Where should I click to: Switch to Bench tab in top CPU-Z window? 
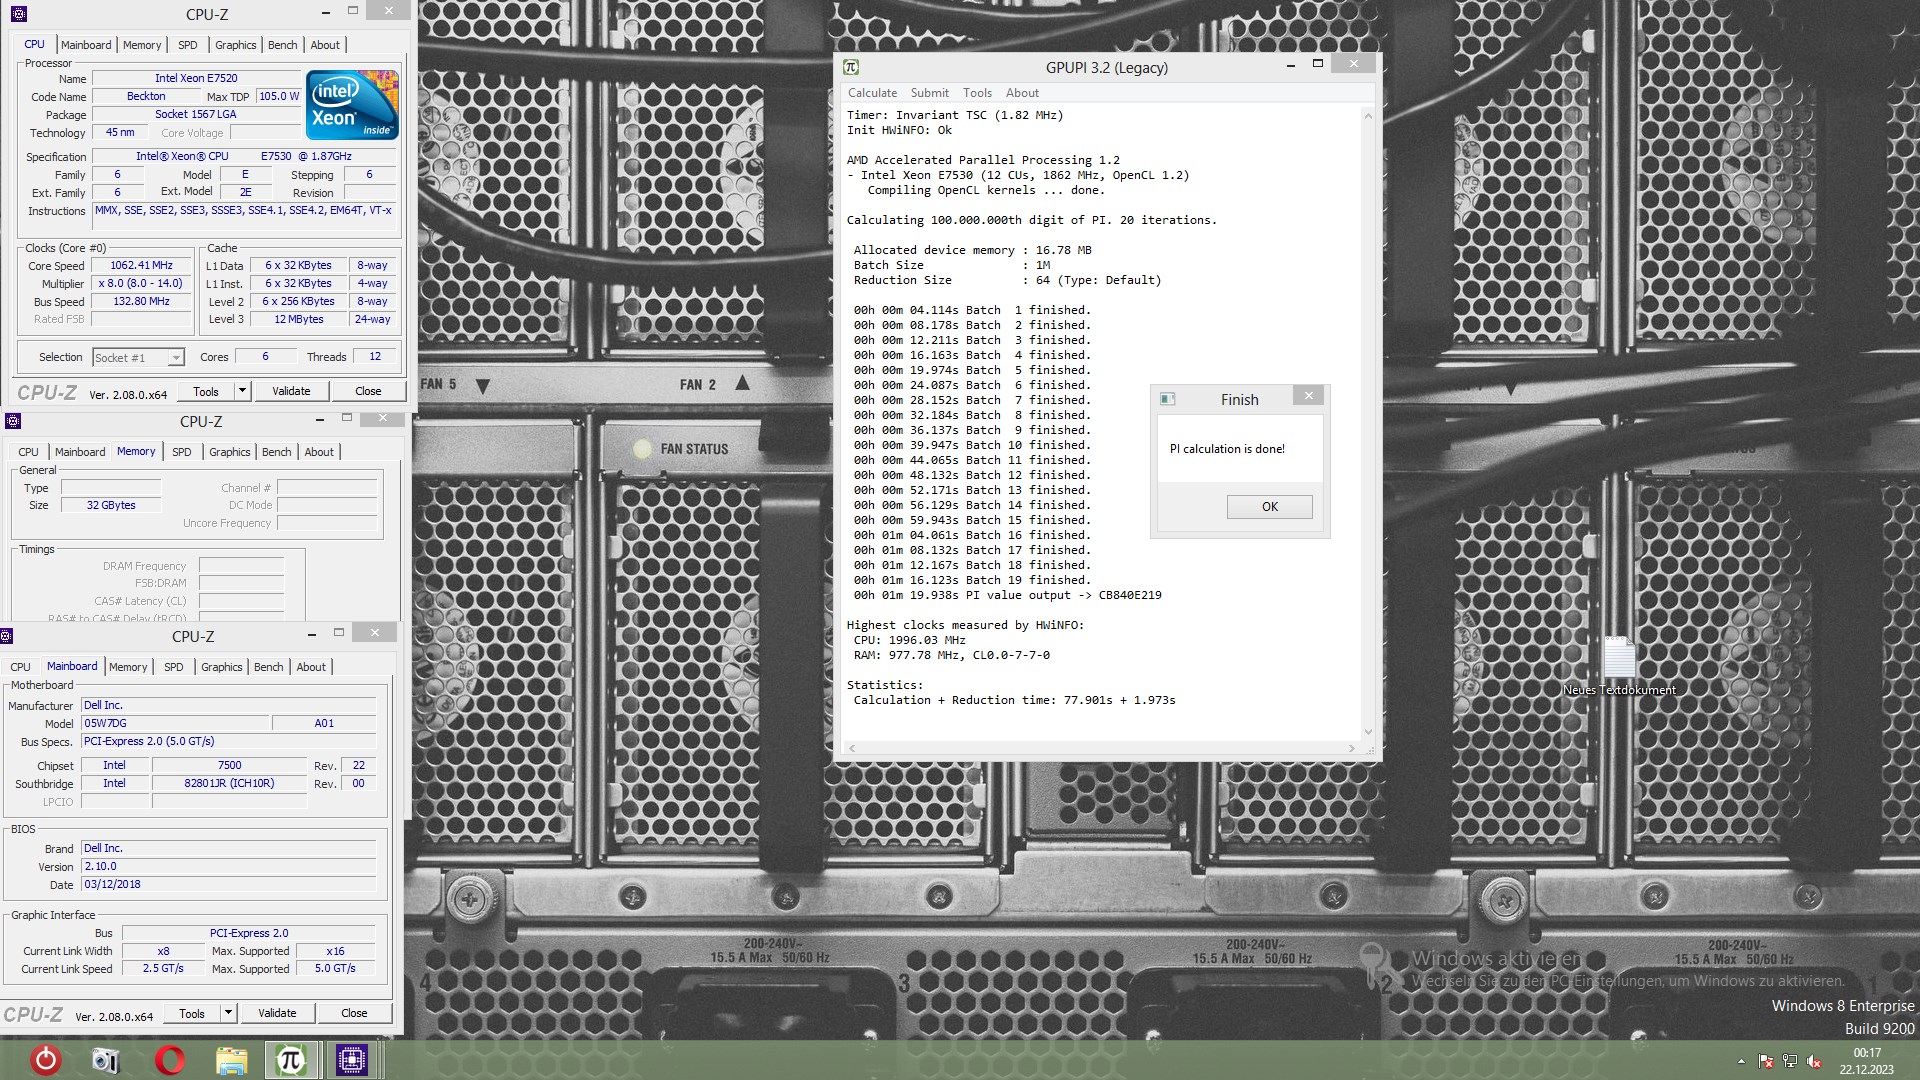[x=283, y=45]
